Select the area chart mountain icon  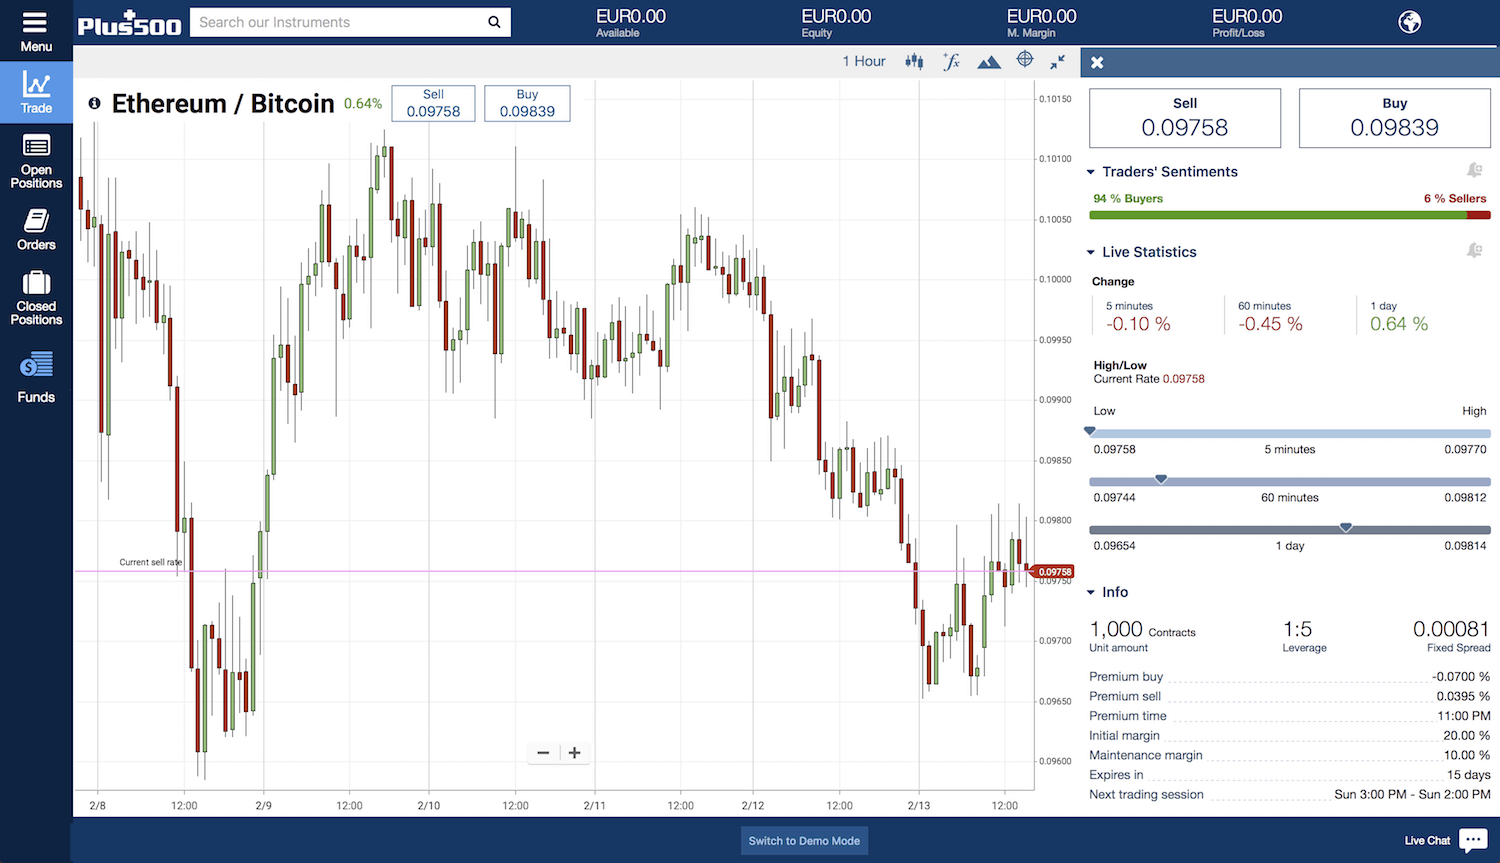click(x=989, y=62)
